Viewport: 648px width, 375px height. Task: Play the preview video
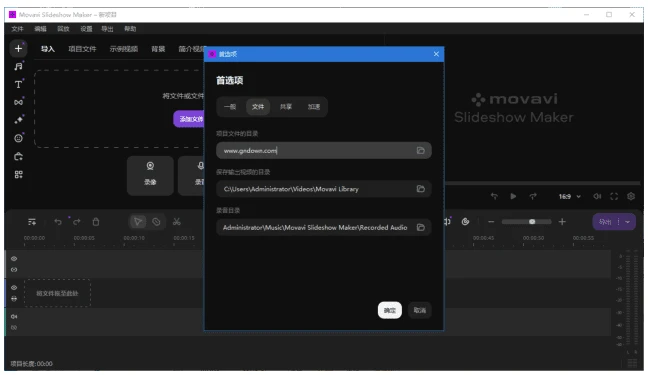pos(513,196)
